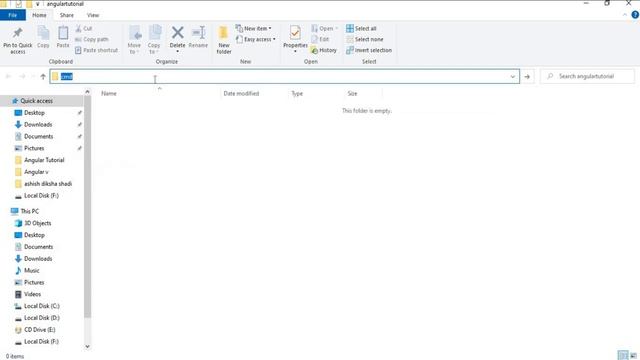
Task: Click the Cut scissors option
Action: coord(84,29)
